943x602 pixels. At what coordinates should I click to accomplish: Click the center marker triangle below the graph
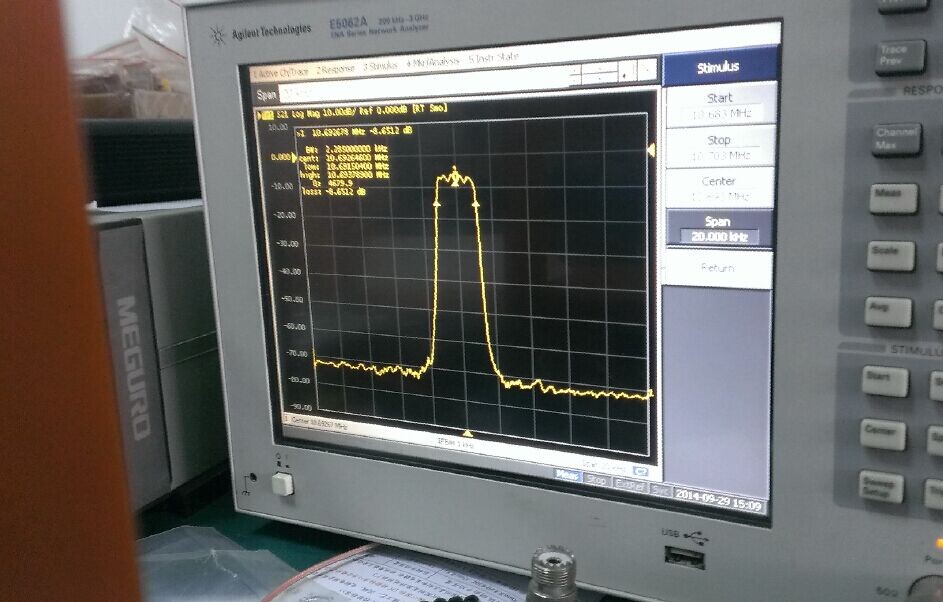pyautogui.click(x=467, y=433)
